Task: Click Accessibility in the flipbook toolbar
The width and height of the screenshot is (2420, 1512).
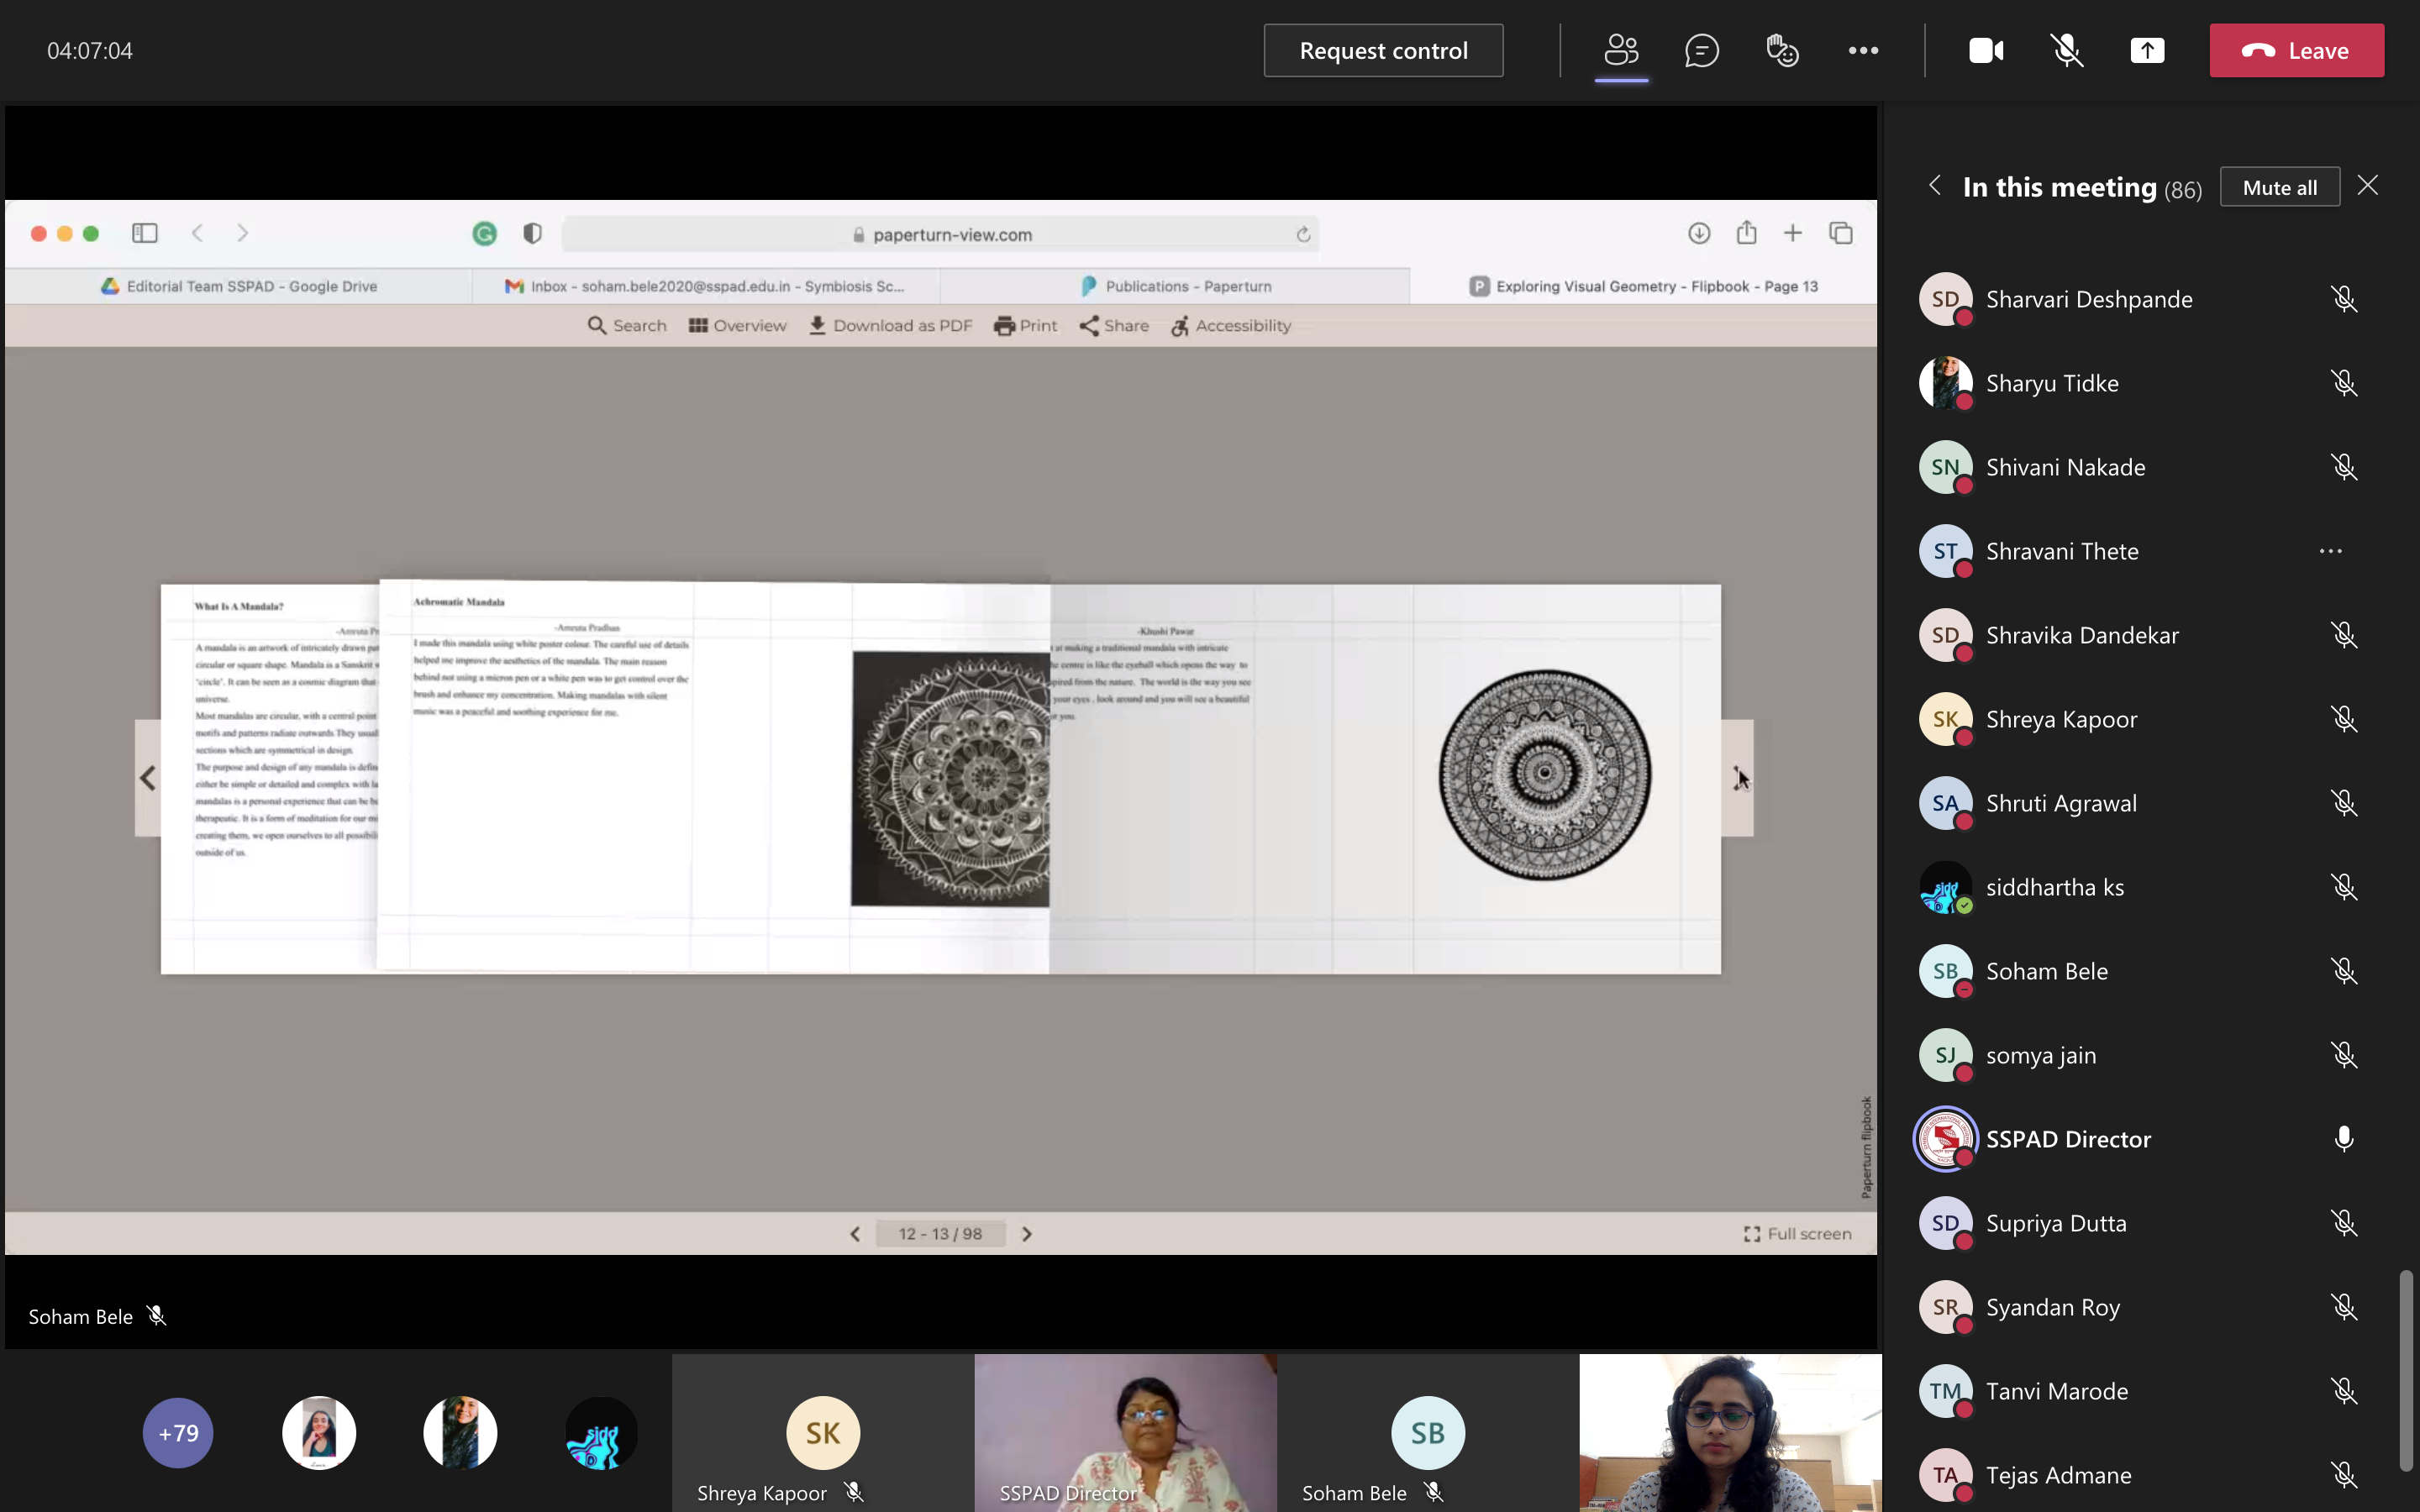Action: 1231,326
